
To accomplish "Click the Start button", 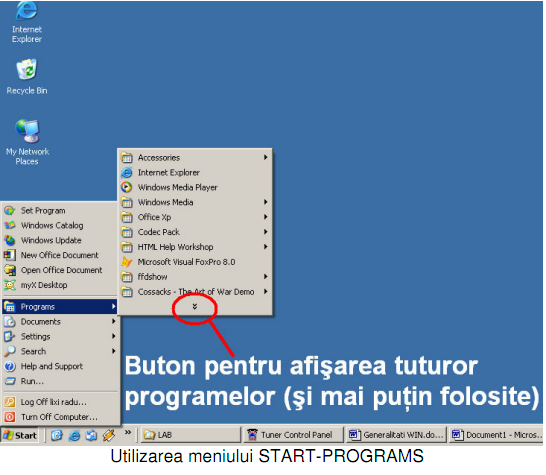I will click(x=20, y=435).
